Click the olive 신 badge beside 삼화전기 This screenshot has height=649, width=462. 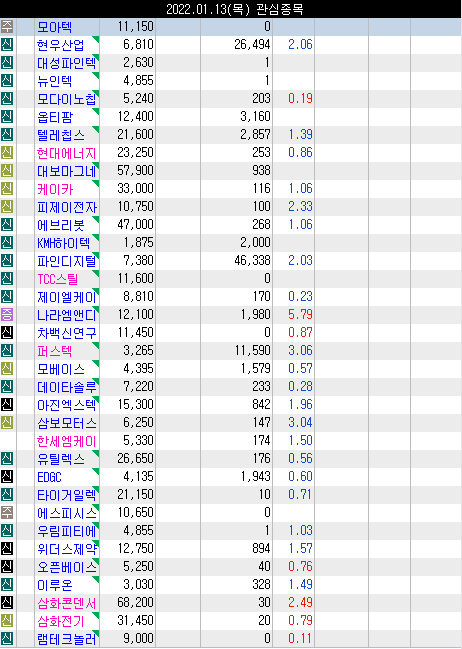click(7, 620)
